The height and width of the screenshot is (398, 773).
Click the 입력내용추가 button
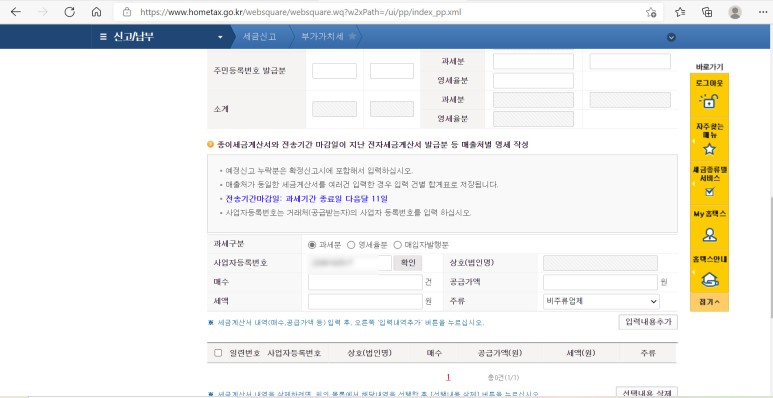click(648, 322)
